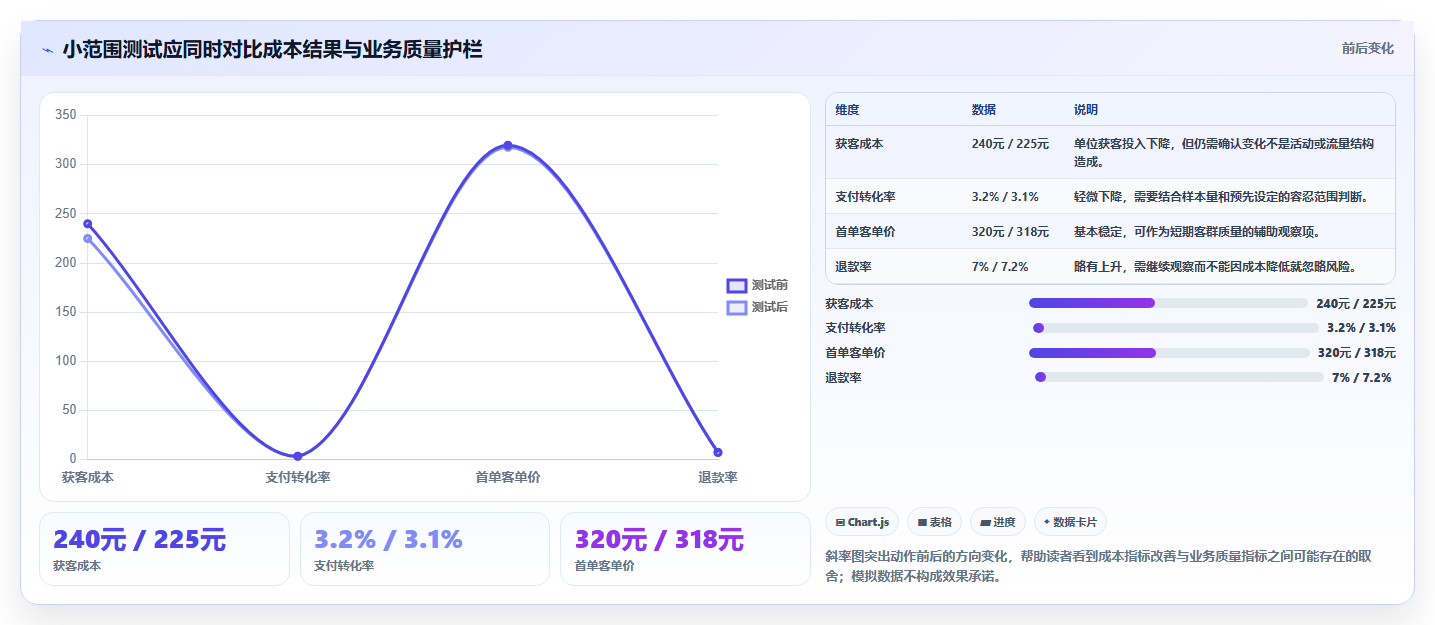Click the 数据 column header

(x=983, y=110)
